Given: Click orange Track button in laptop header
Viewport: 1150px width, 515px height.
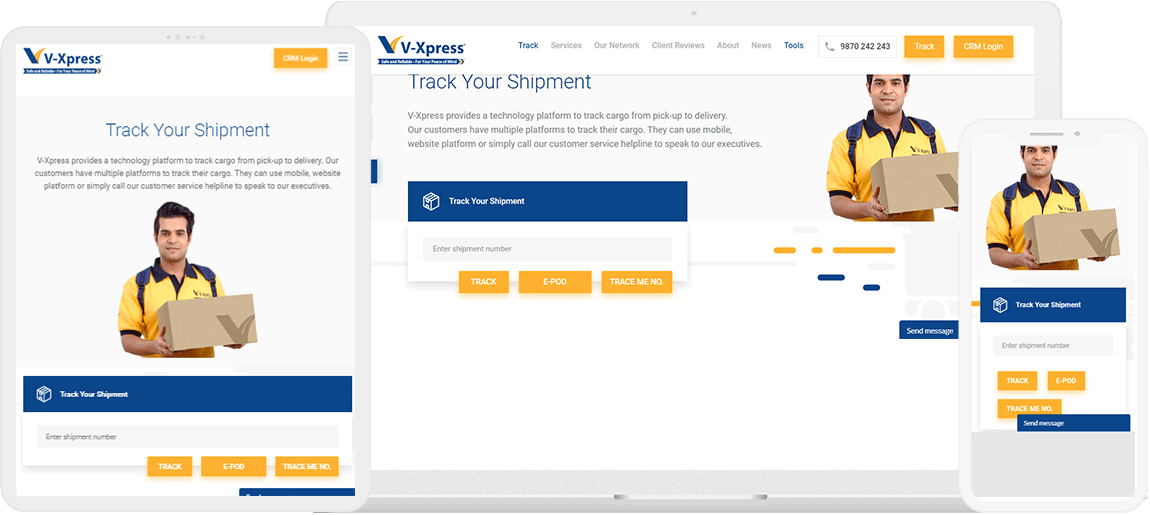Looking at the screenshot, I should (924, 46).
